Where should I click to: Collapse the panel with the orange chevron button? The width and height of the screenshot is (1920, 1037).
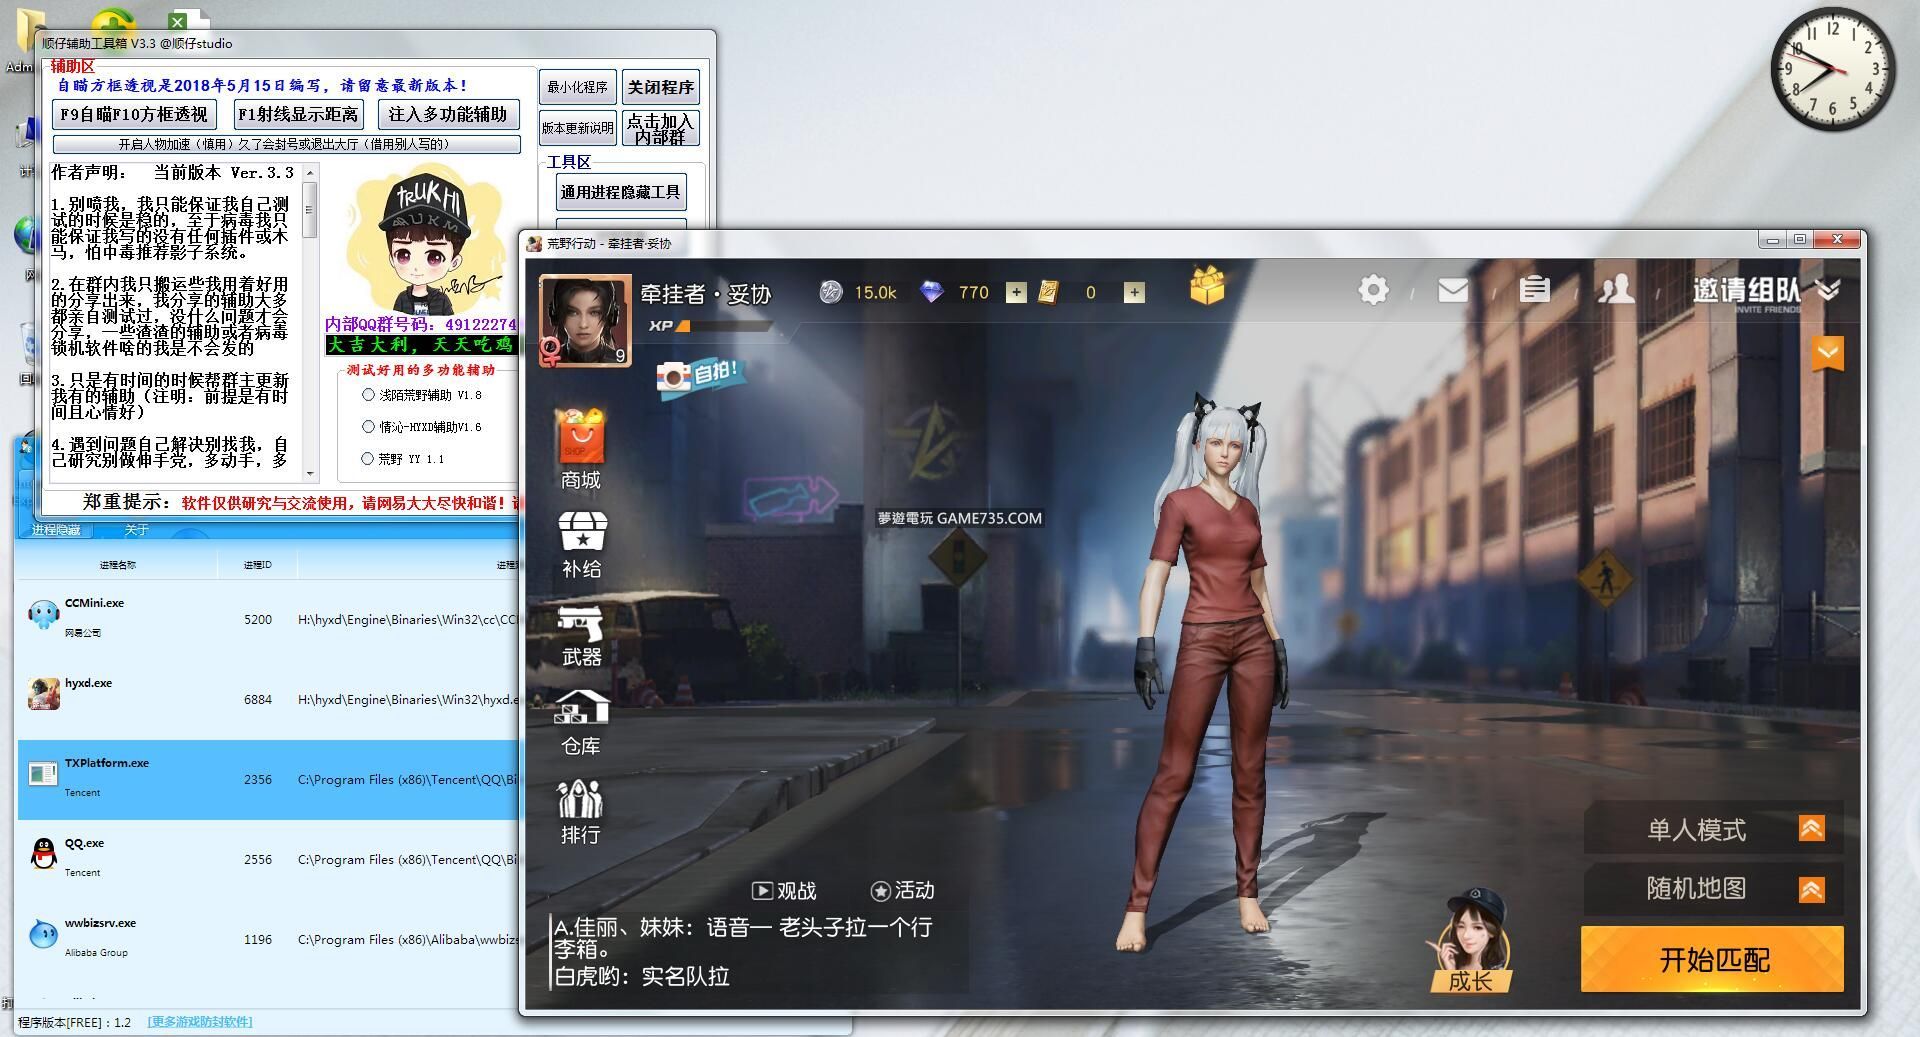click(1828, 353)
